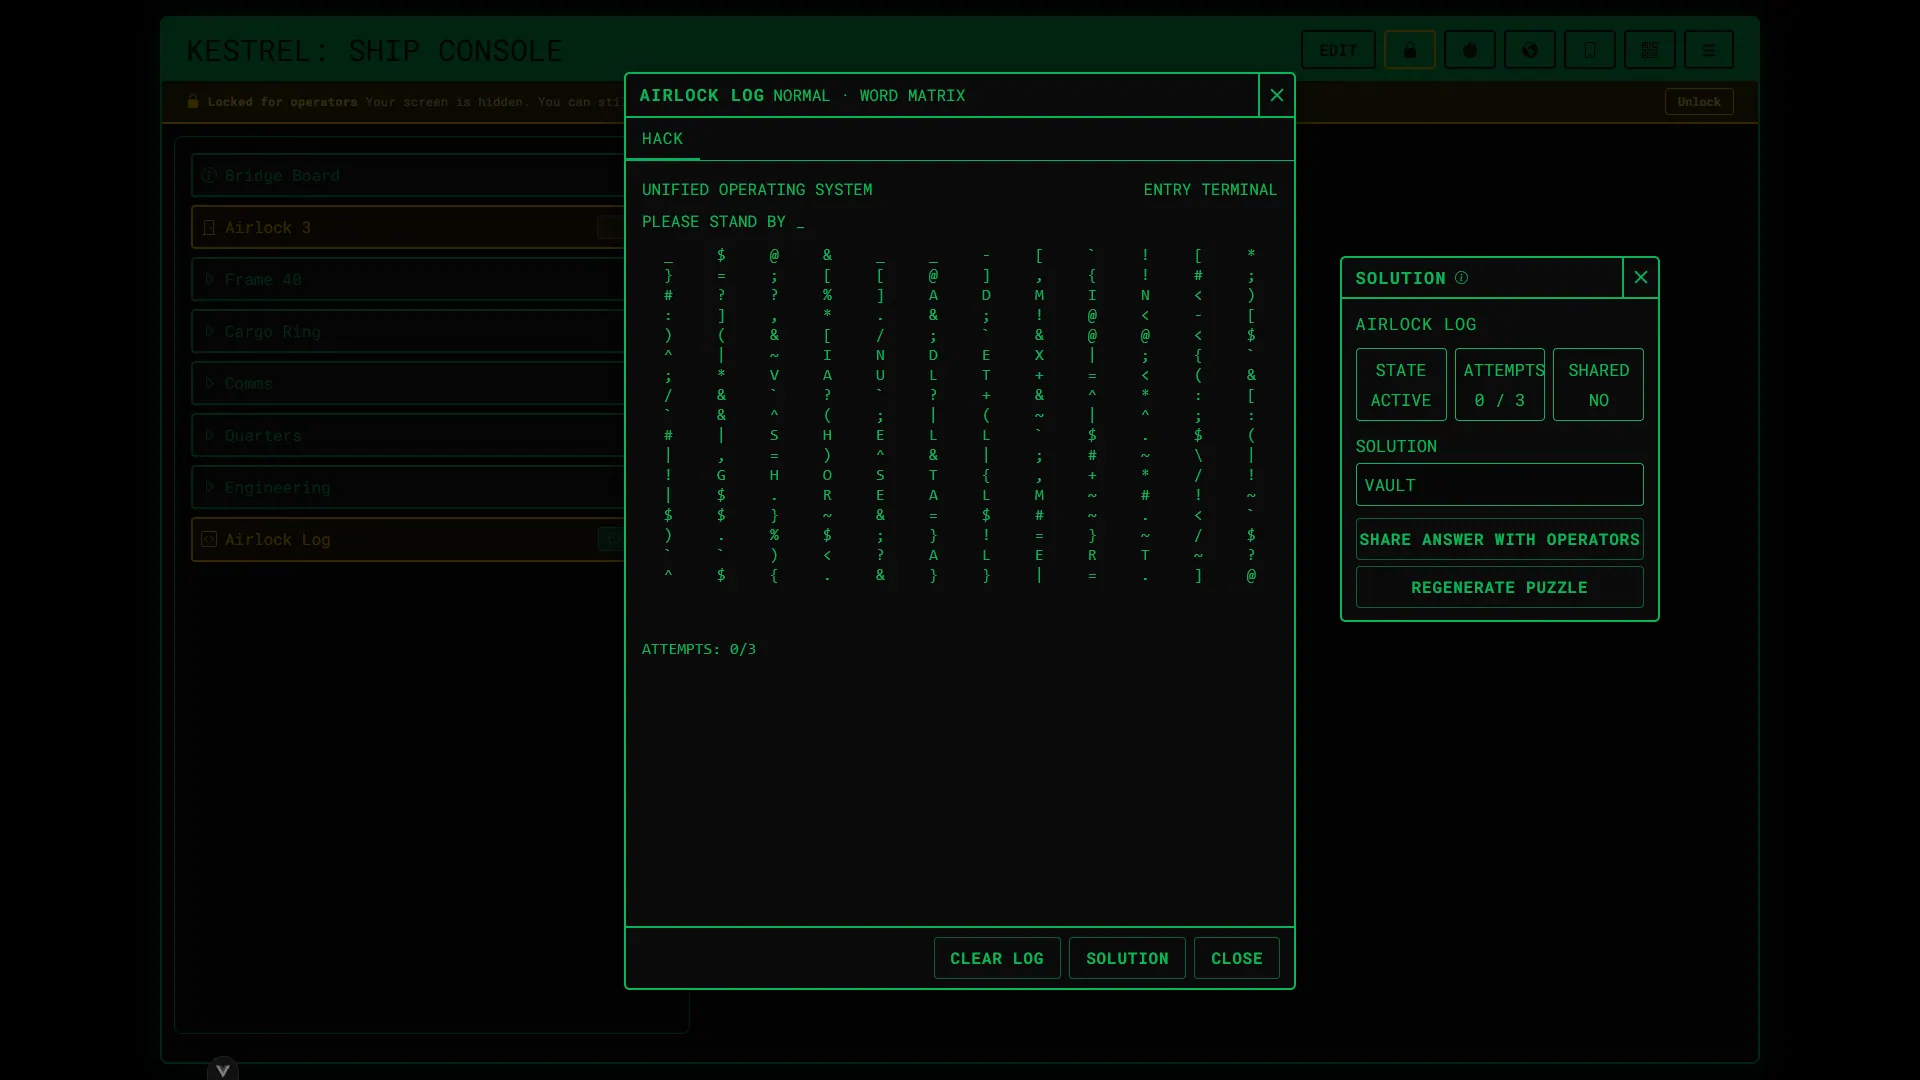Click the V logo badge at bottom left
The width and height of the screenshot is (1920, 1080).
tap(223, 1068)
